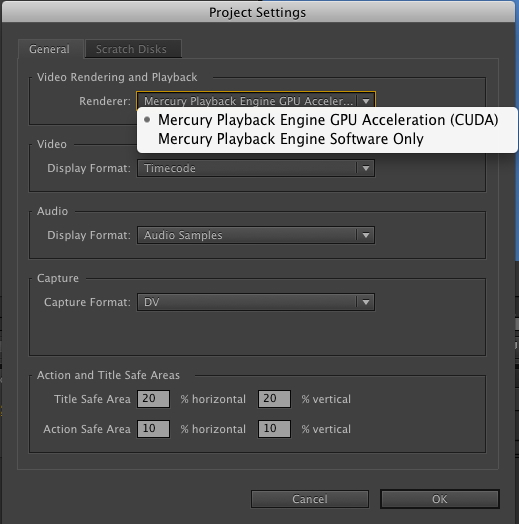Screen dimensions: 519x524
Task: Open the General tab
Action: point(50,49)
